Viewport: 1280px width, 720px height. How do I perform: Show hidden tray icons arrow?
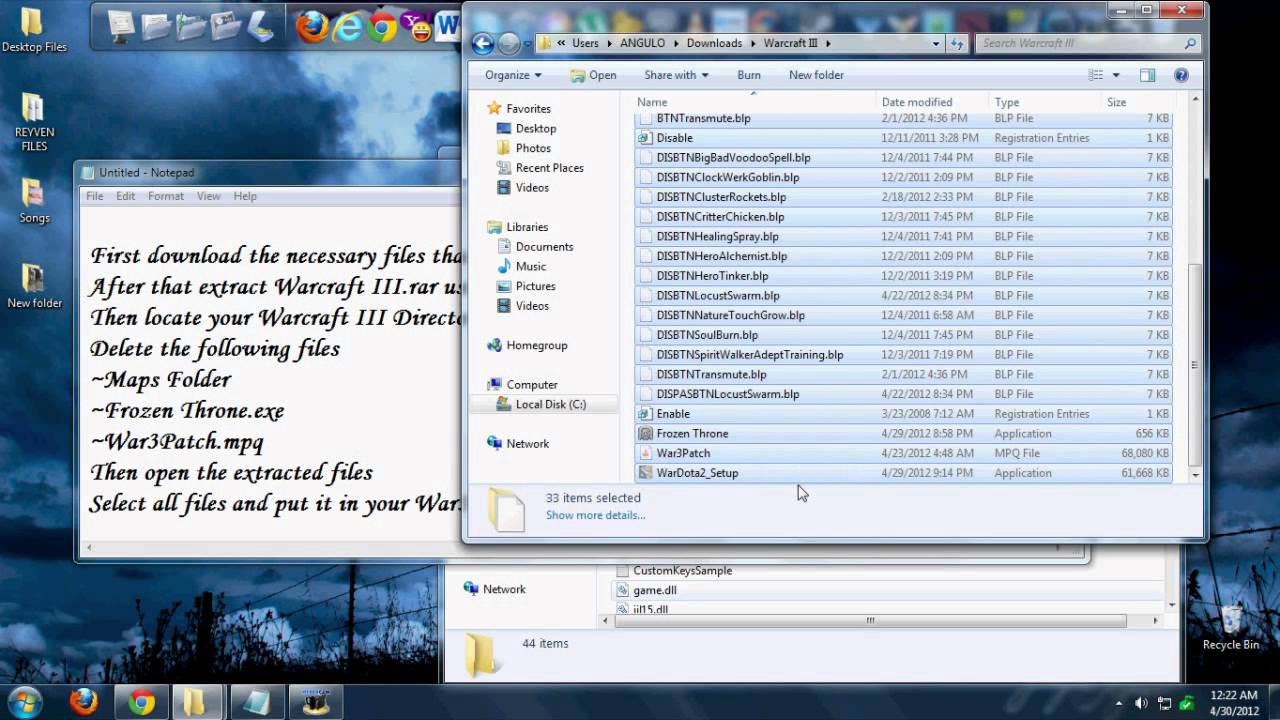1117,702
